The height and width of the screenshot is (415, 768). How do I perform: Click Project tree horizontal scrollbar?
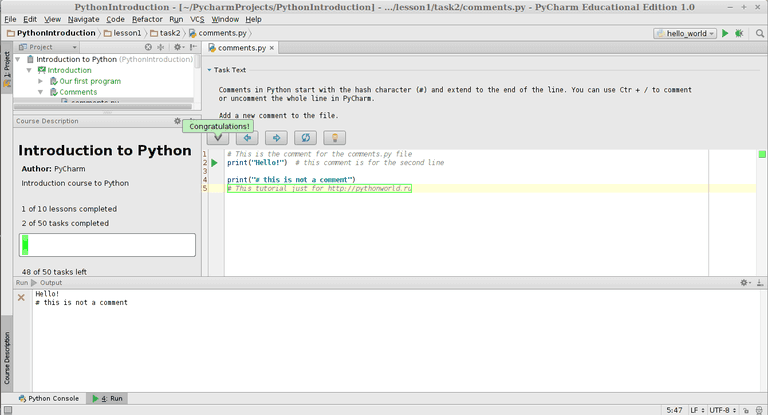pos(102,106)
